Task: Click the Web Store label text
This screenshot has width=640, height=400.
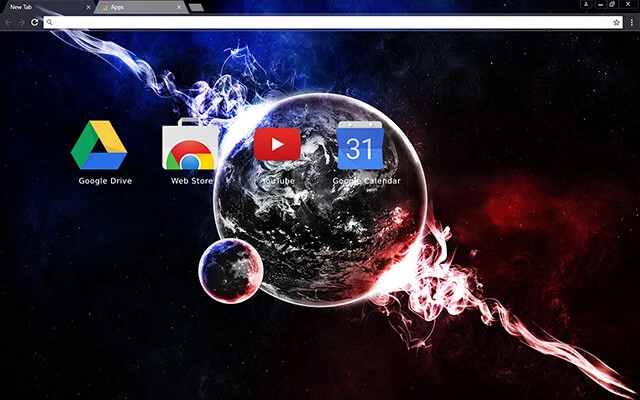Action: 192,181
